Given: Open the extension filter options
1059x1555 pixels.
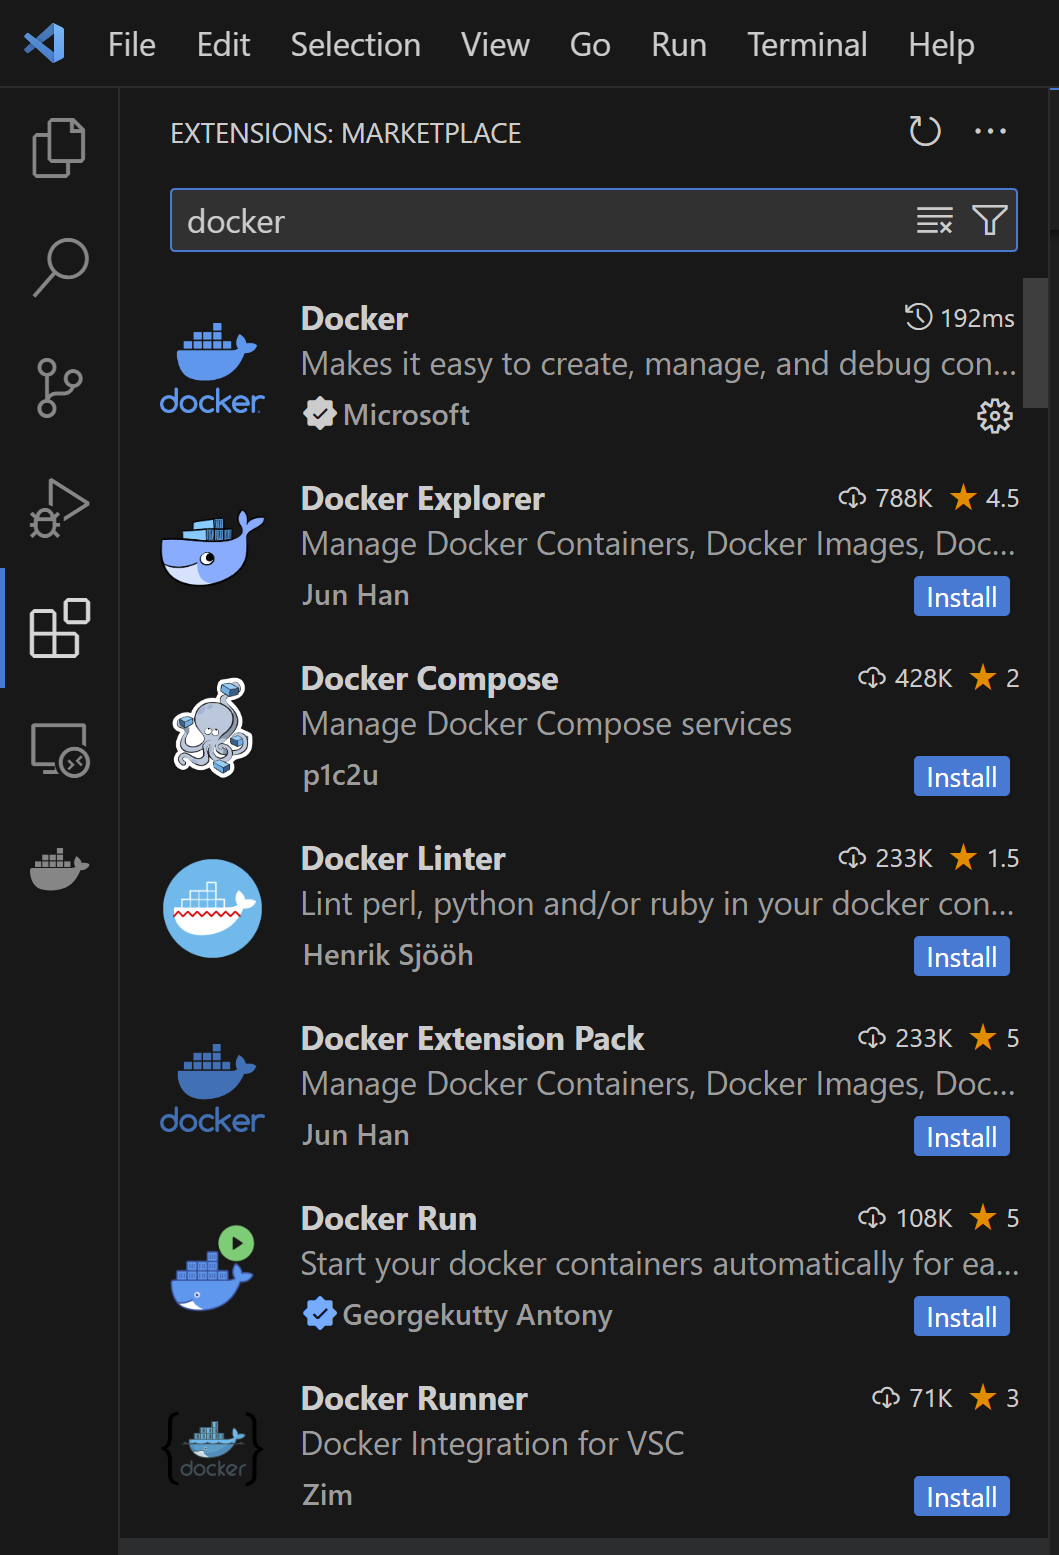Looking at the screenshot, I should click(989, 220).
